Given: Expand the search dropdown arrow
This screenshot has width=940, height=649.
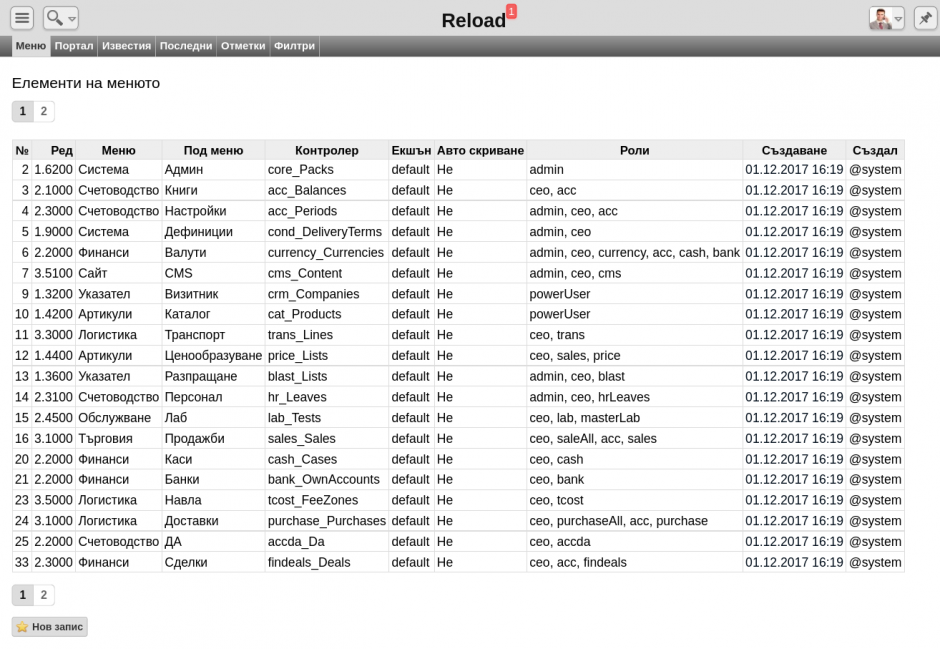Looking at the screenshot, I should [x=72, y=19].
